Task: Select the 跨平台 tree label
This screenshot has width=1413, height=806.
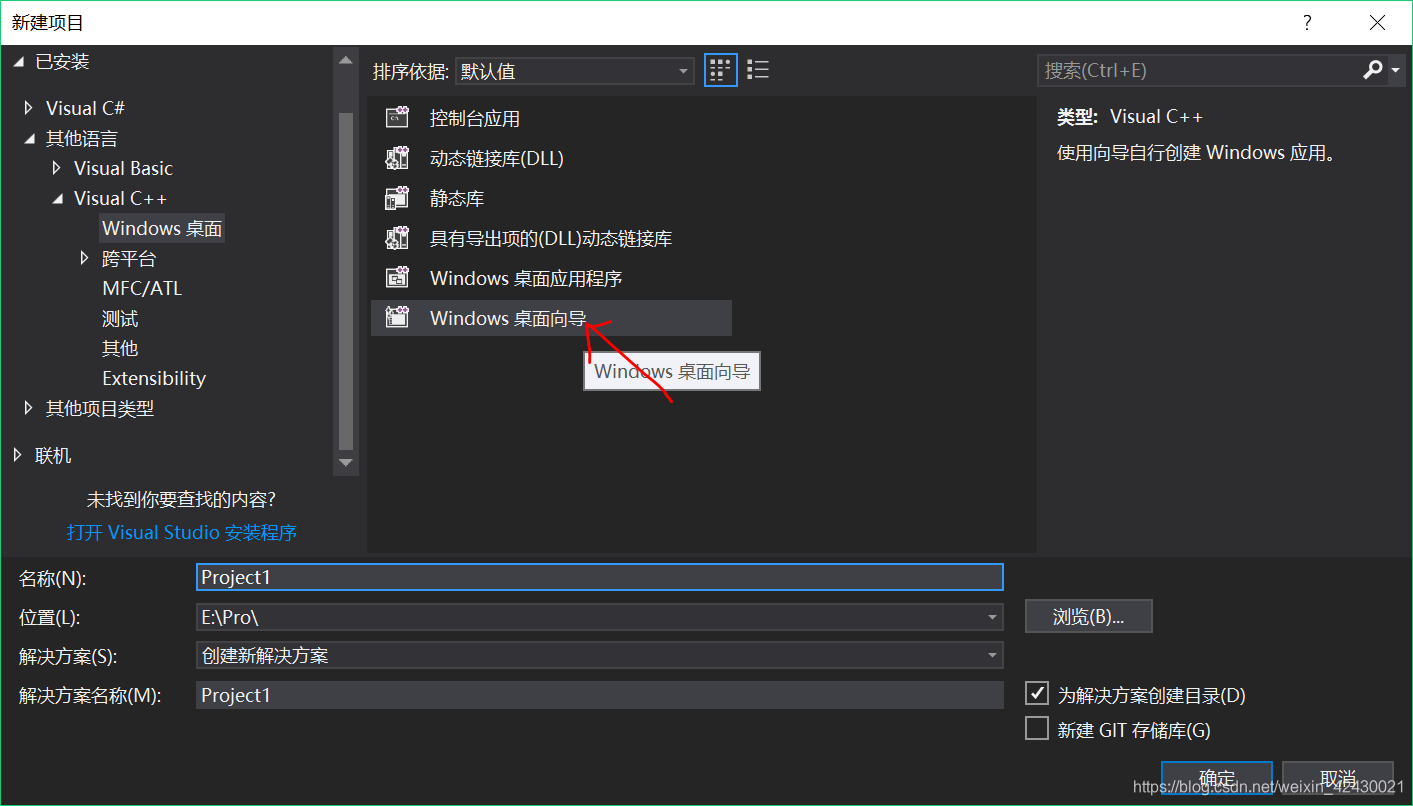Action: point(129,258)
